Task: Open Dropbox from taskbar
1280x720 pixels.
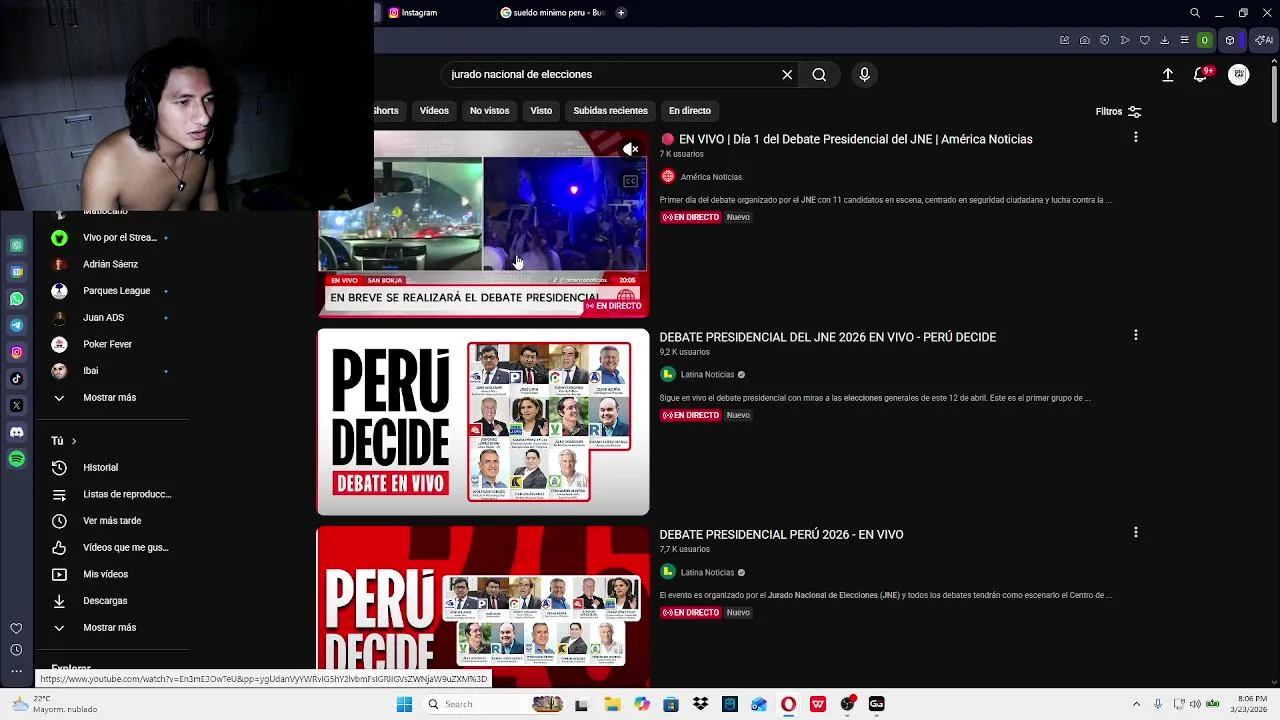Action: coord(700,704)
